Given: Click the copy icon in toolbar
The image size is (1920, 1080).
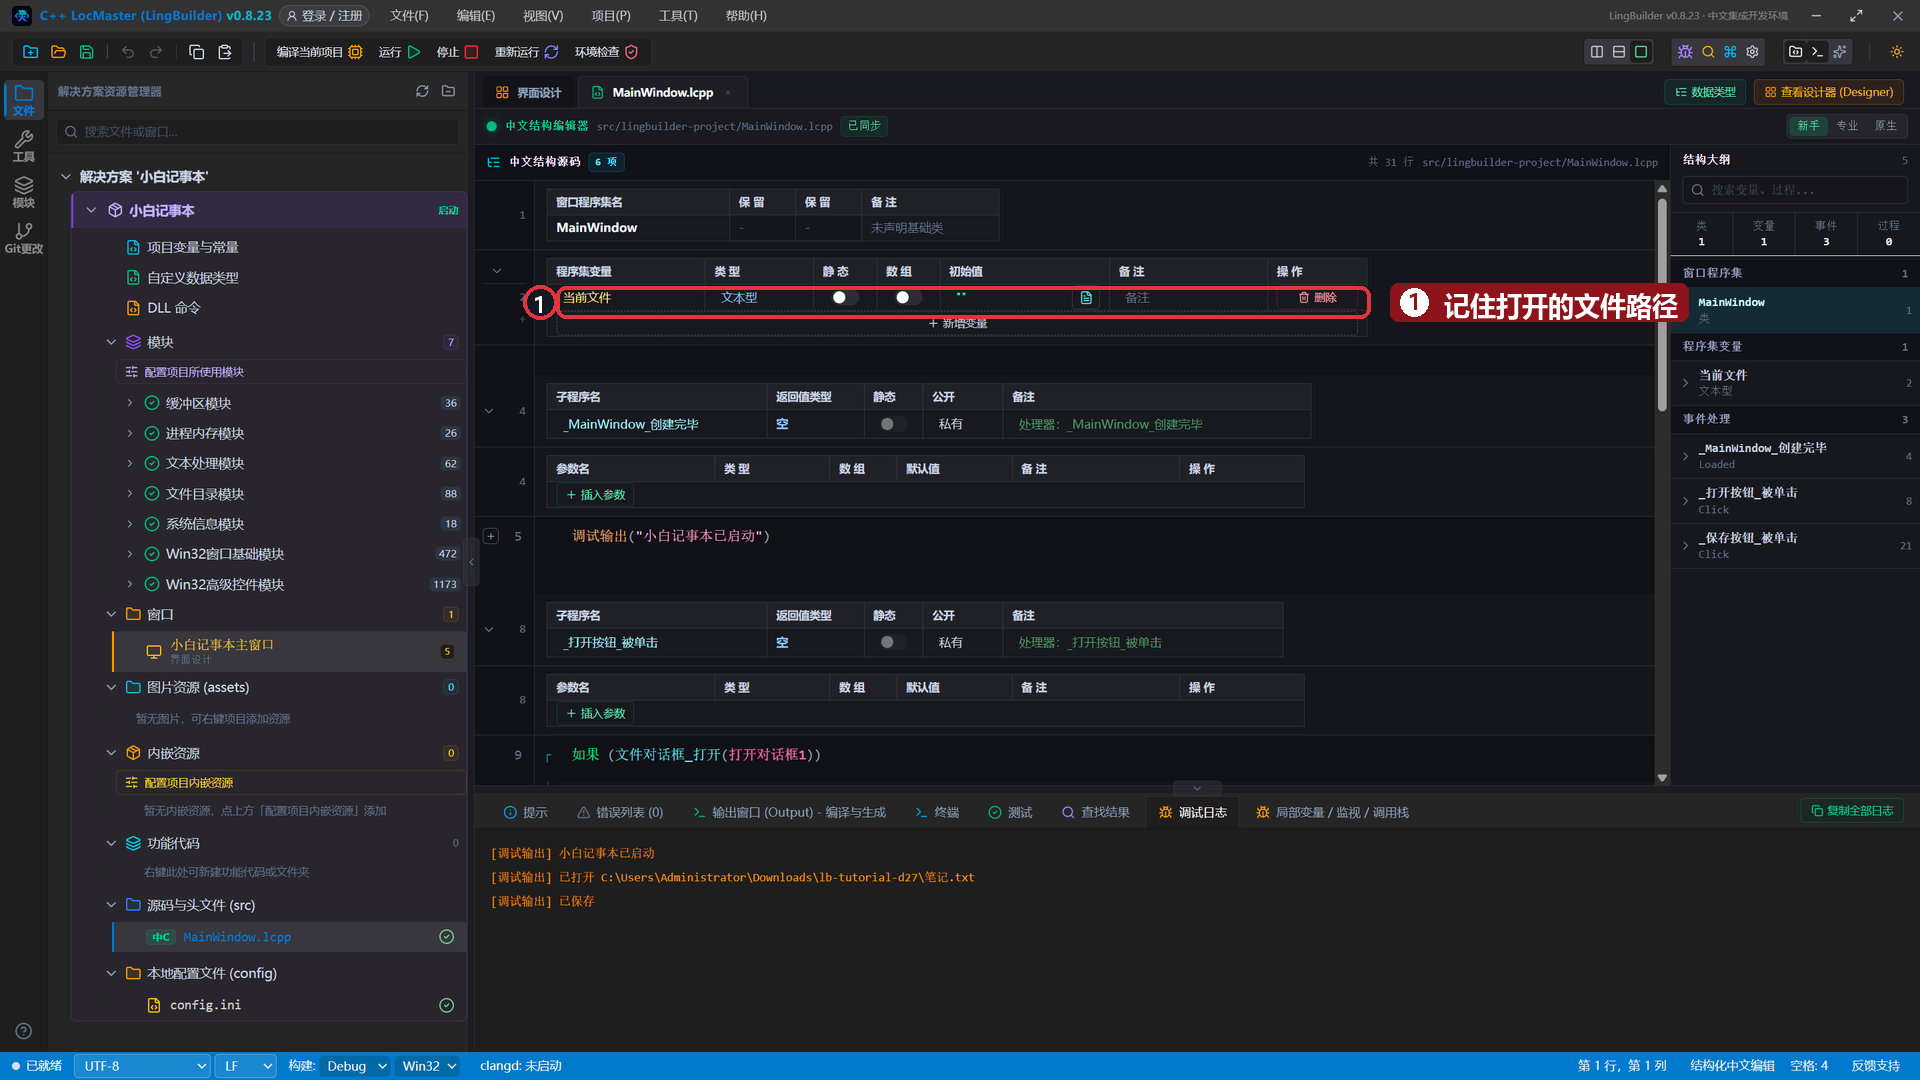Looking at the screenshot, I should [197, 52].
